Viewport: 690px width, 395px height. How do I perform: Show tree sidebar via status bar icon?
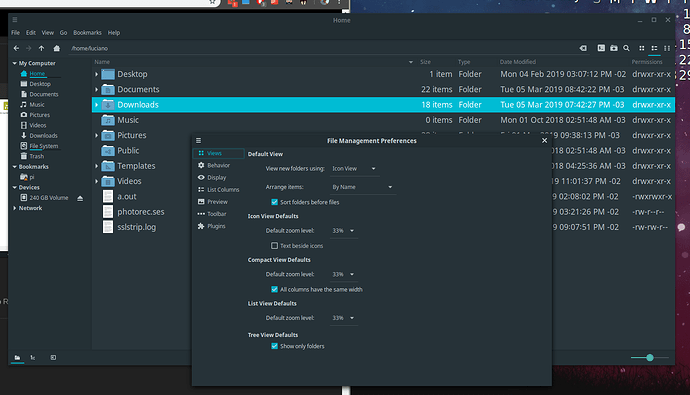tap(33, 358)
